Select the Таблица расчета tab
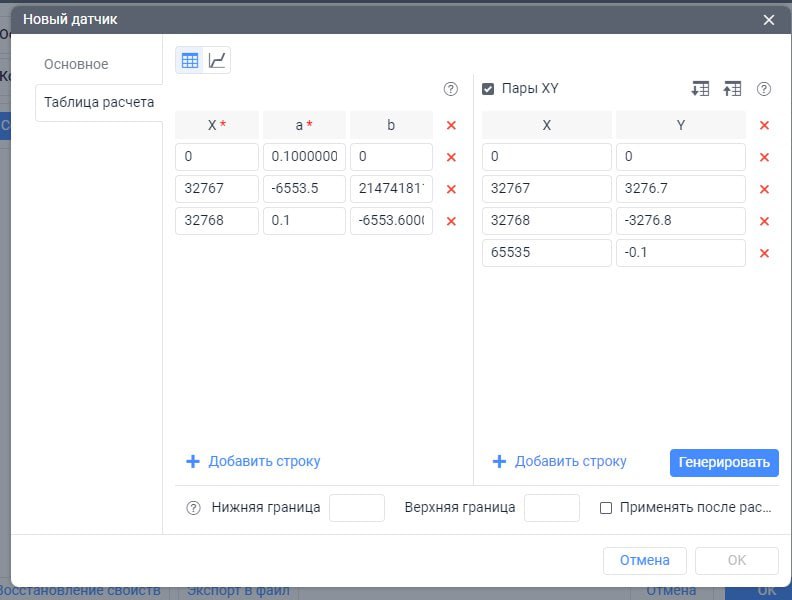The image size is (792, 600). pyautogui.click(x=99, y=103)
